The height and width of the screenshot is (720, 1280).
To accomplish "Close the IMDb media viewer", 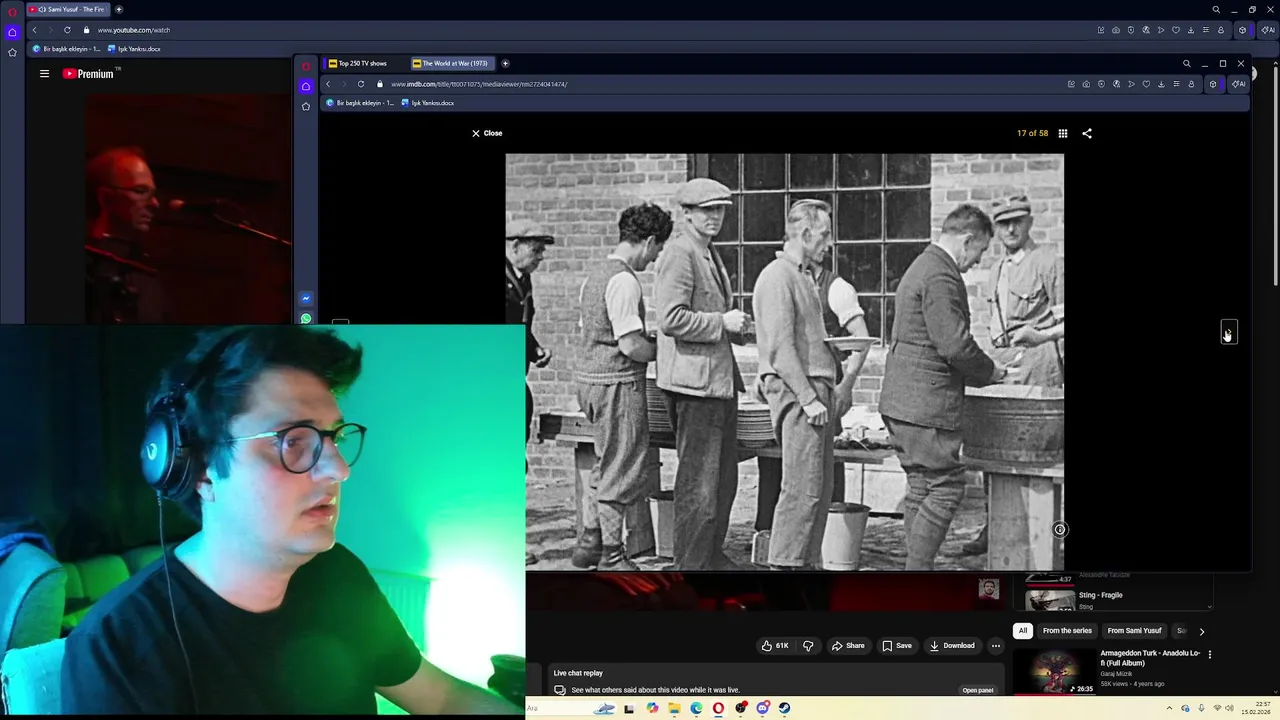I will [487, 133].
